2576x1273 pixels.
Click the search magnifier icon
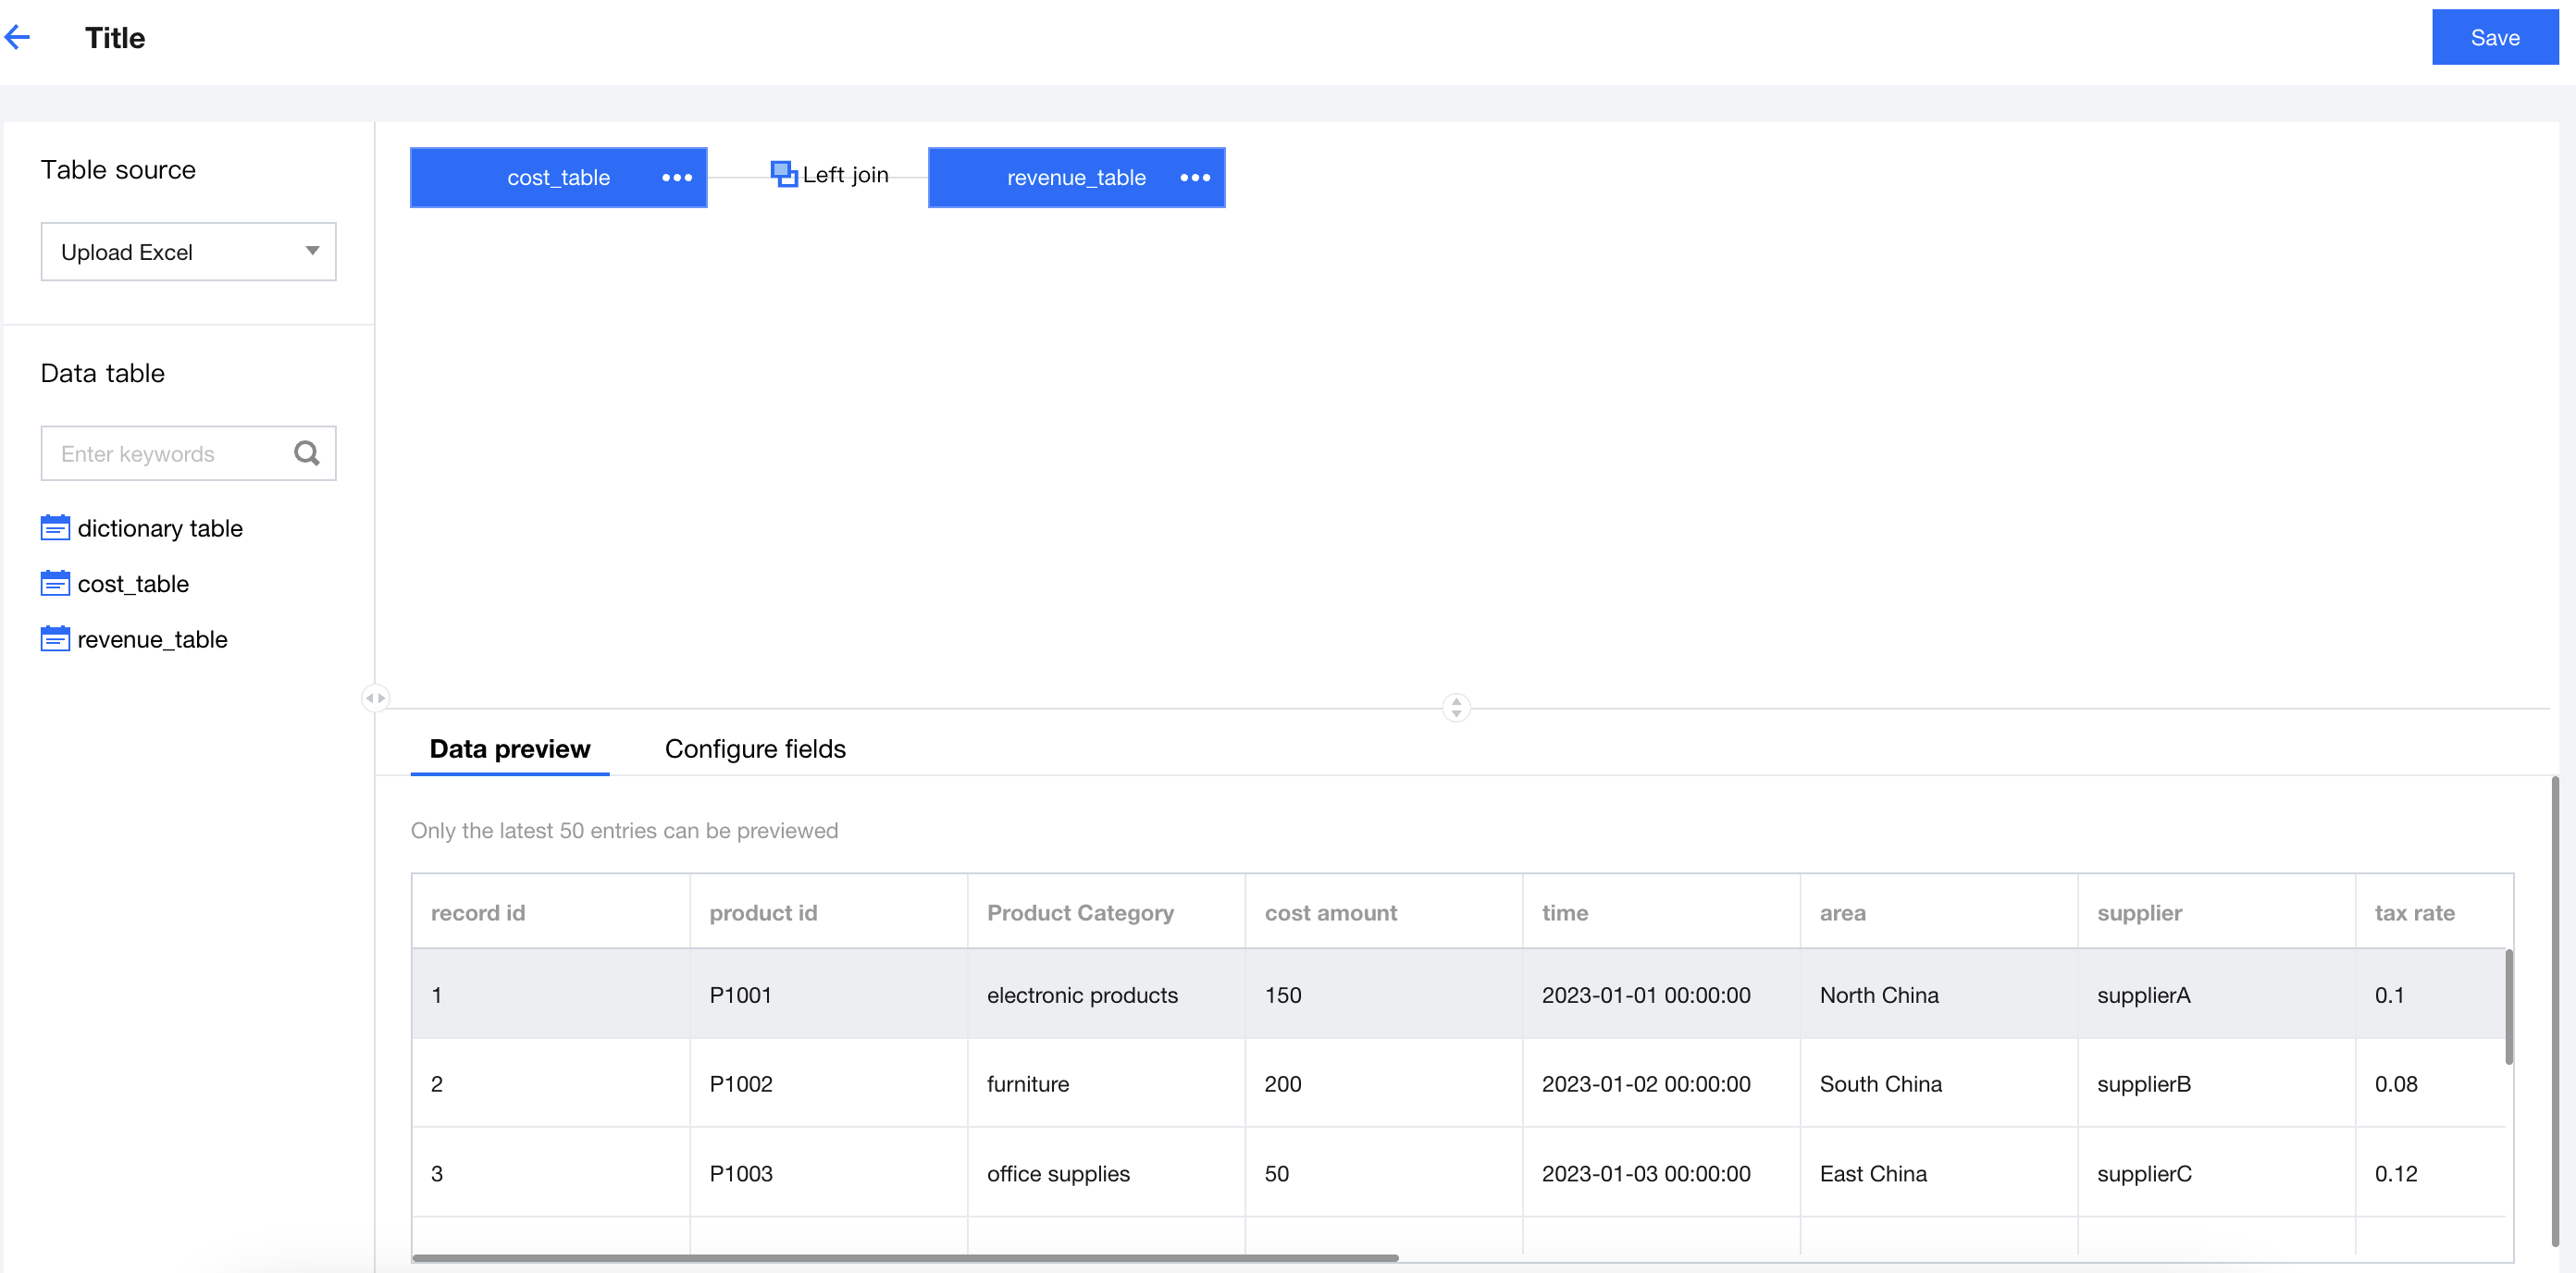pos(307,454)
